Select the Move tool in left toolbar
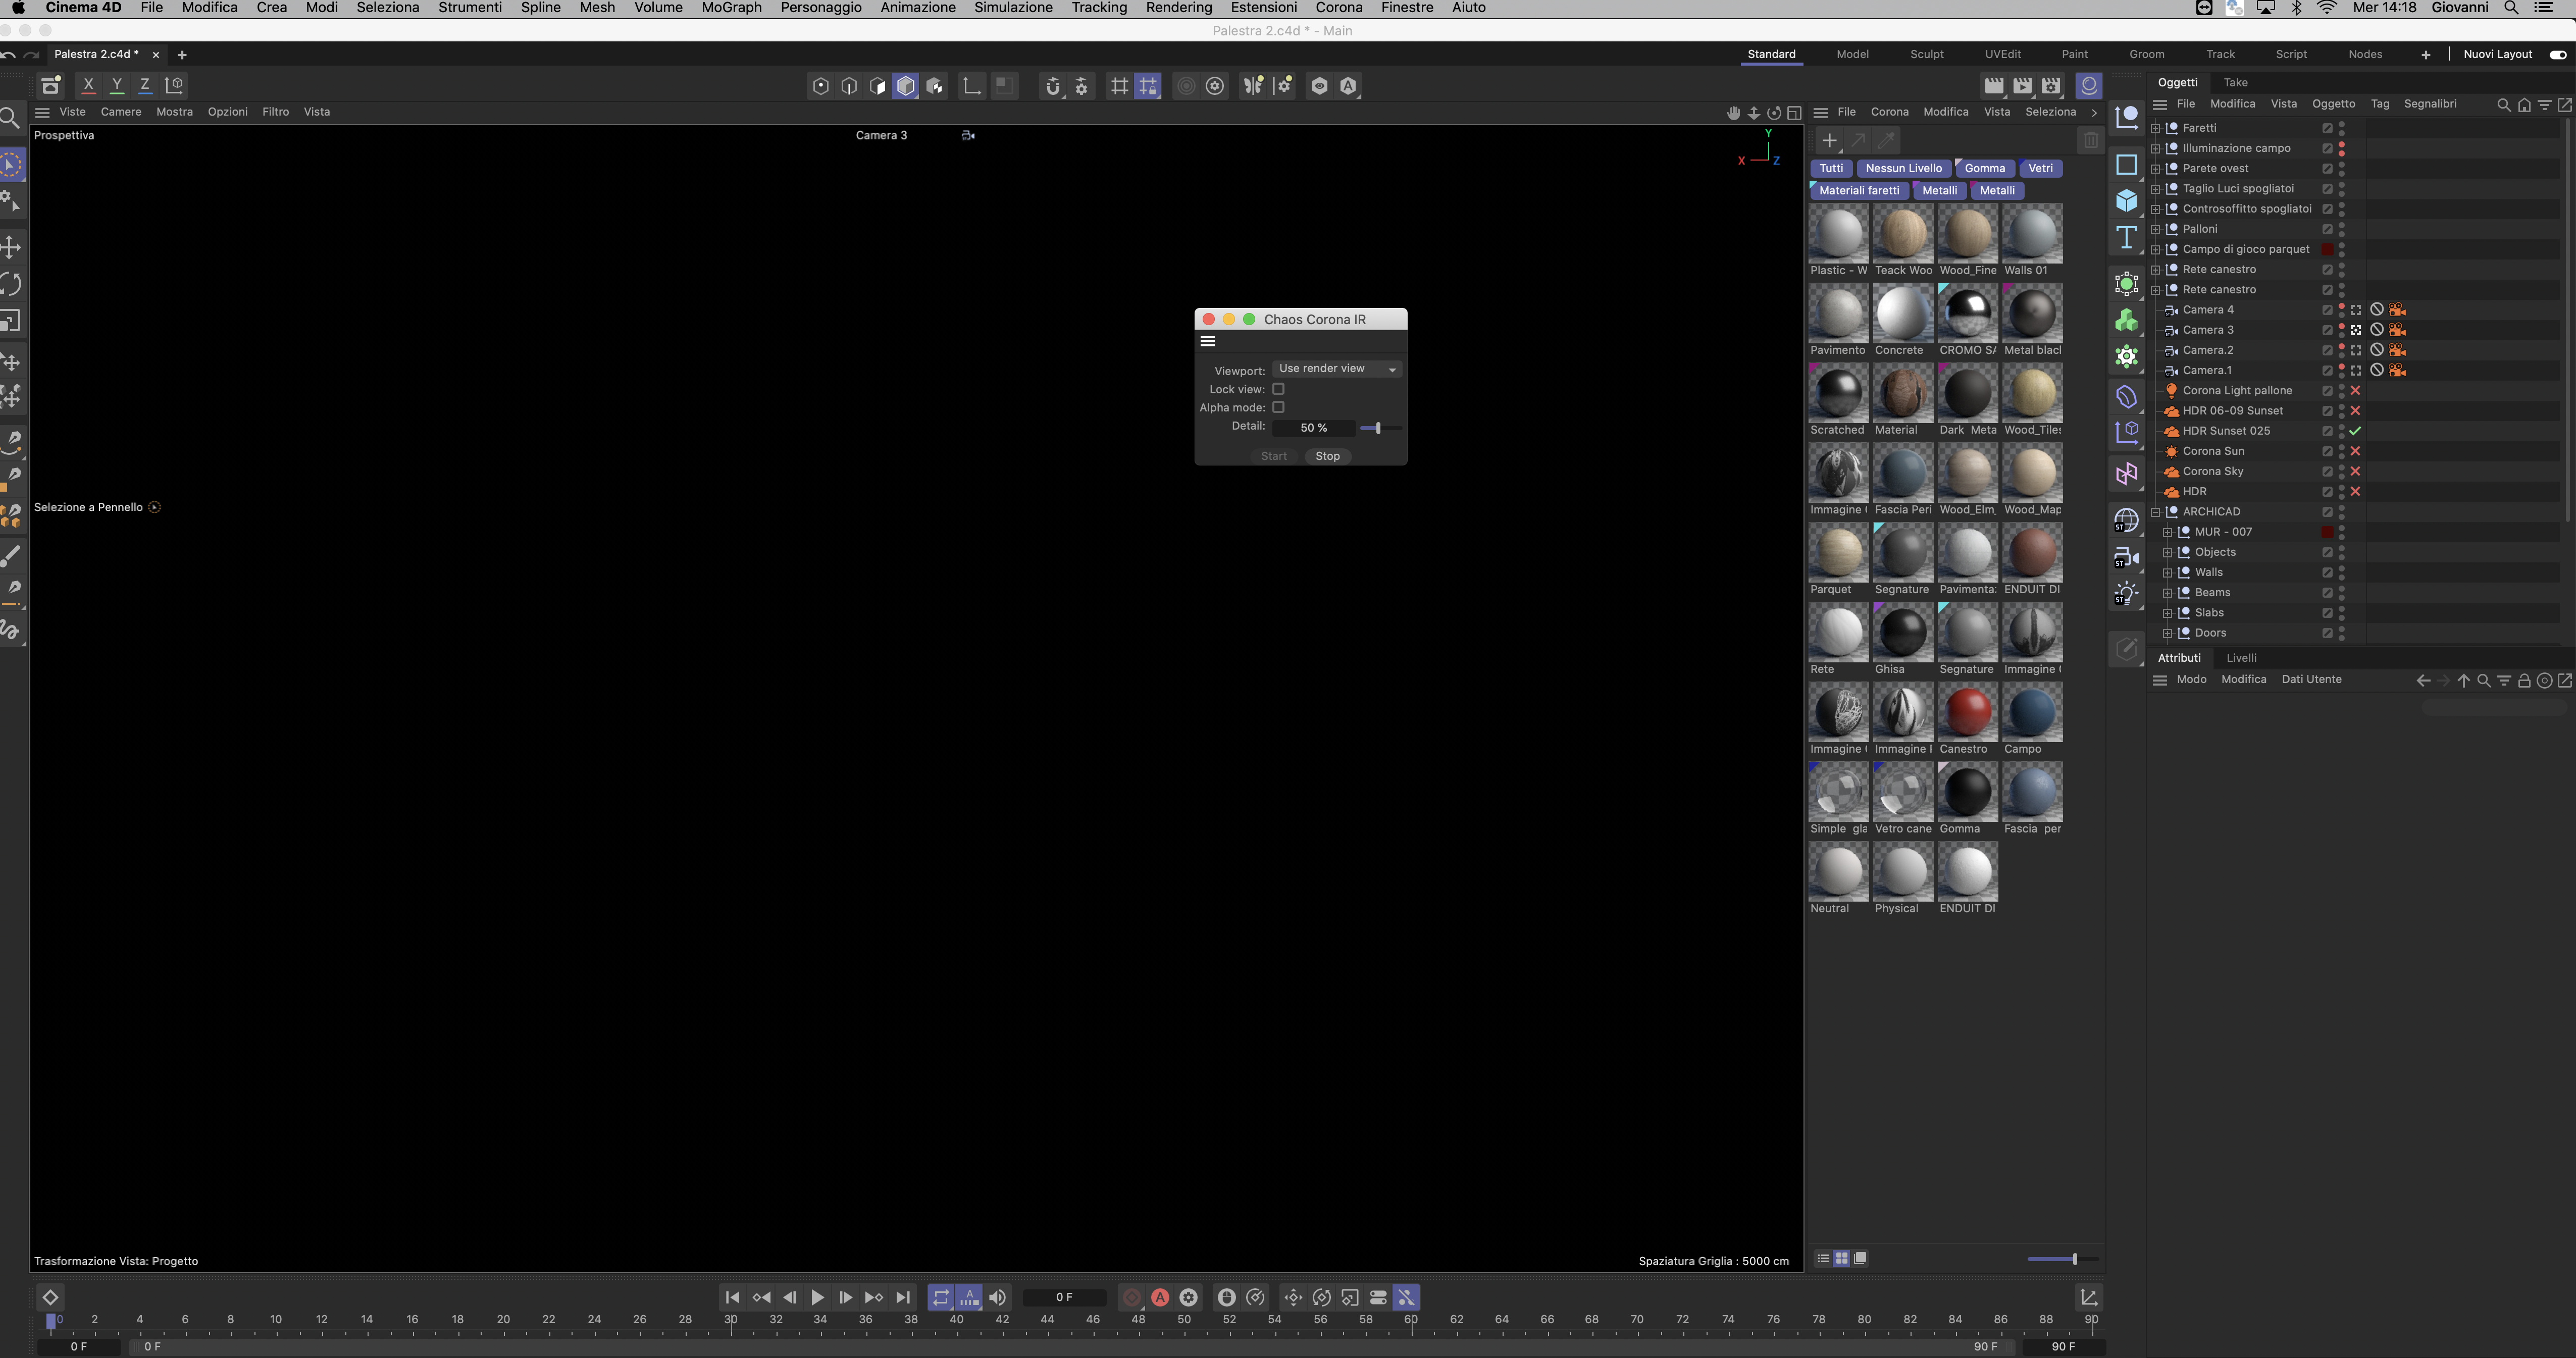This screenshot has width=2576, height=1358. 11,247
